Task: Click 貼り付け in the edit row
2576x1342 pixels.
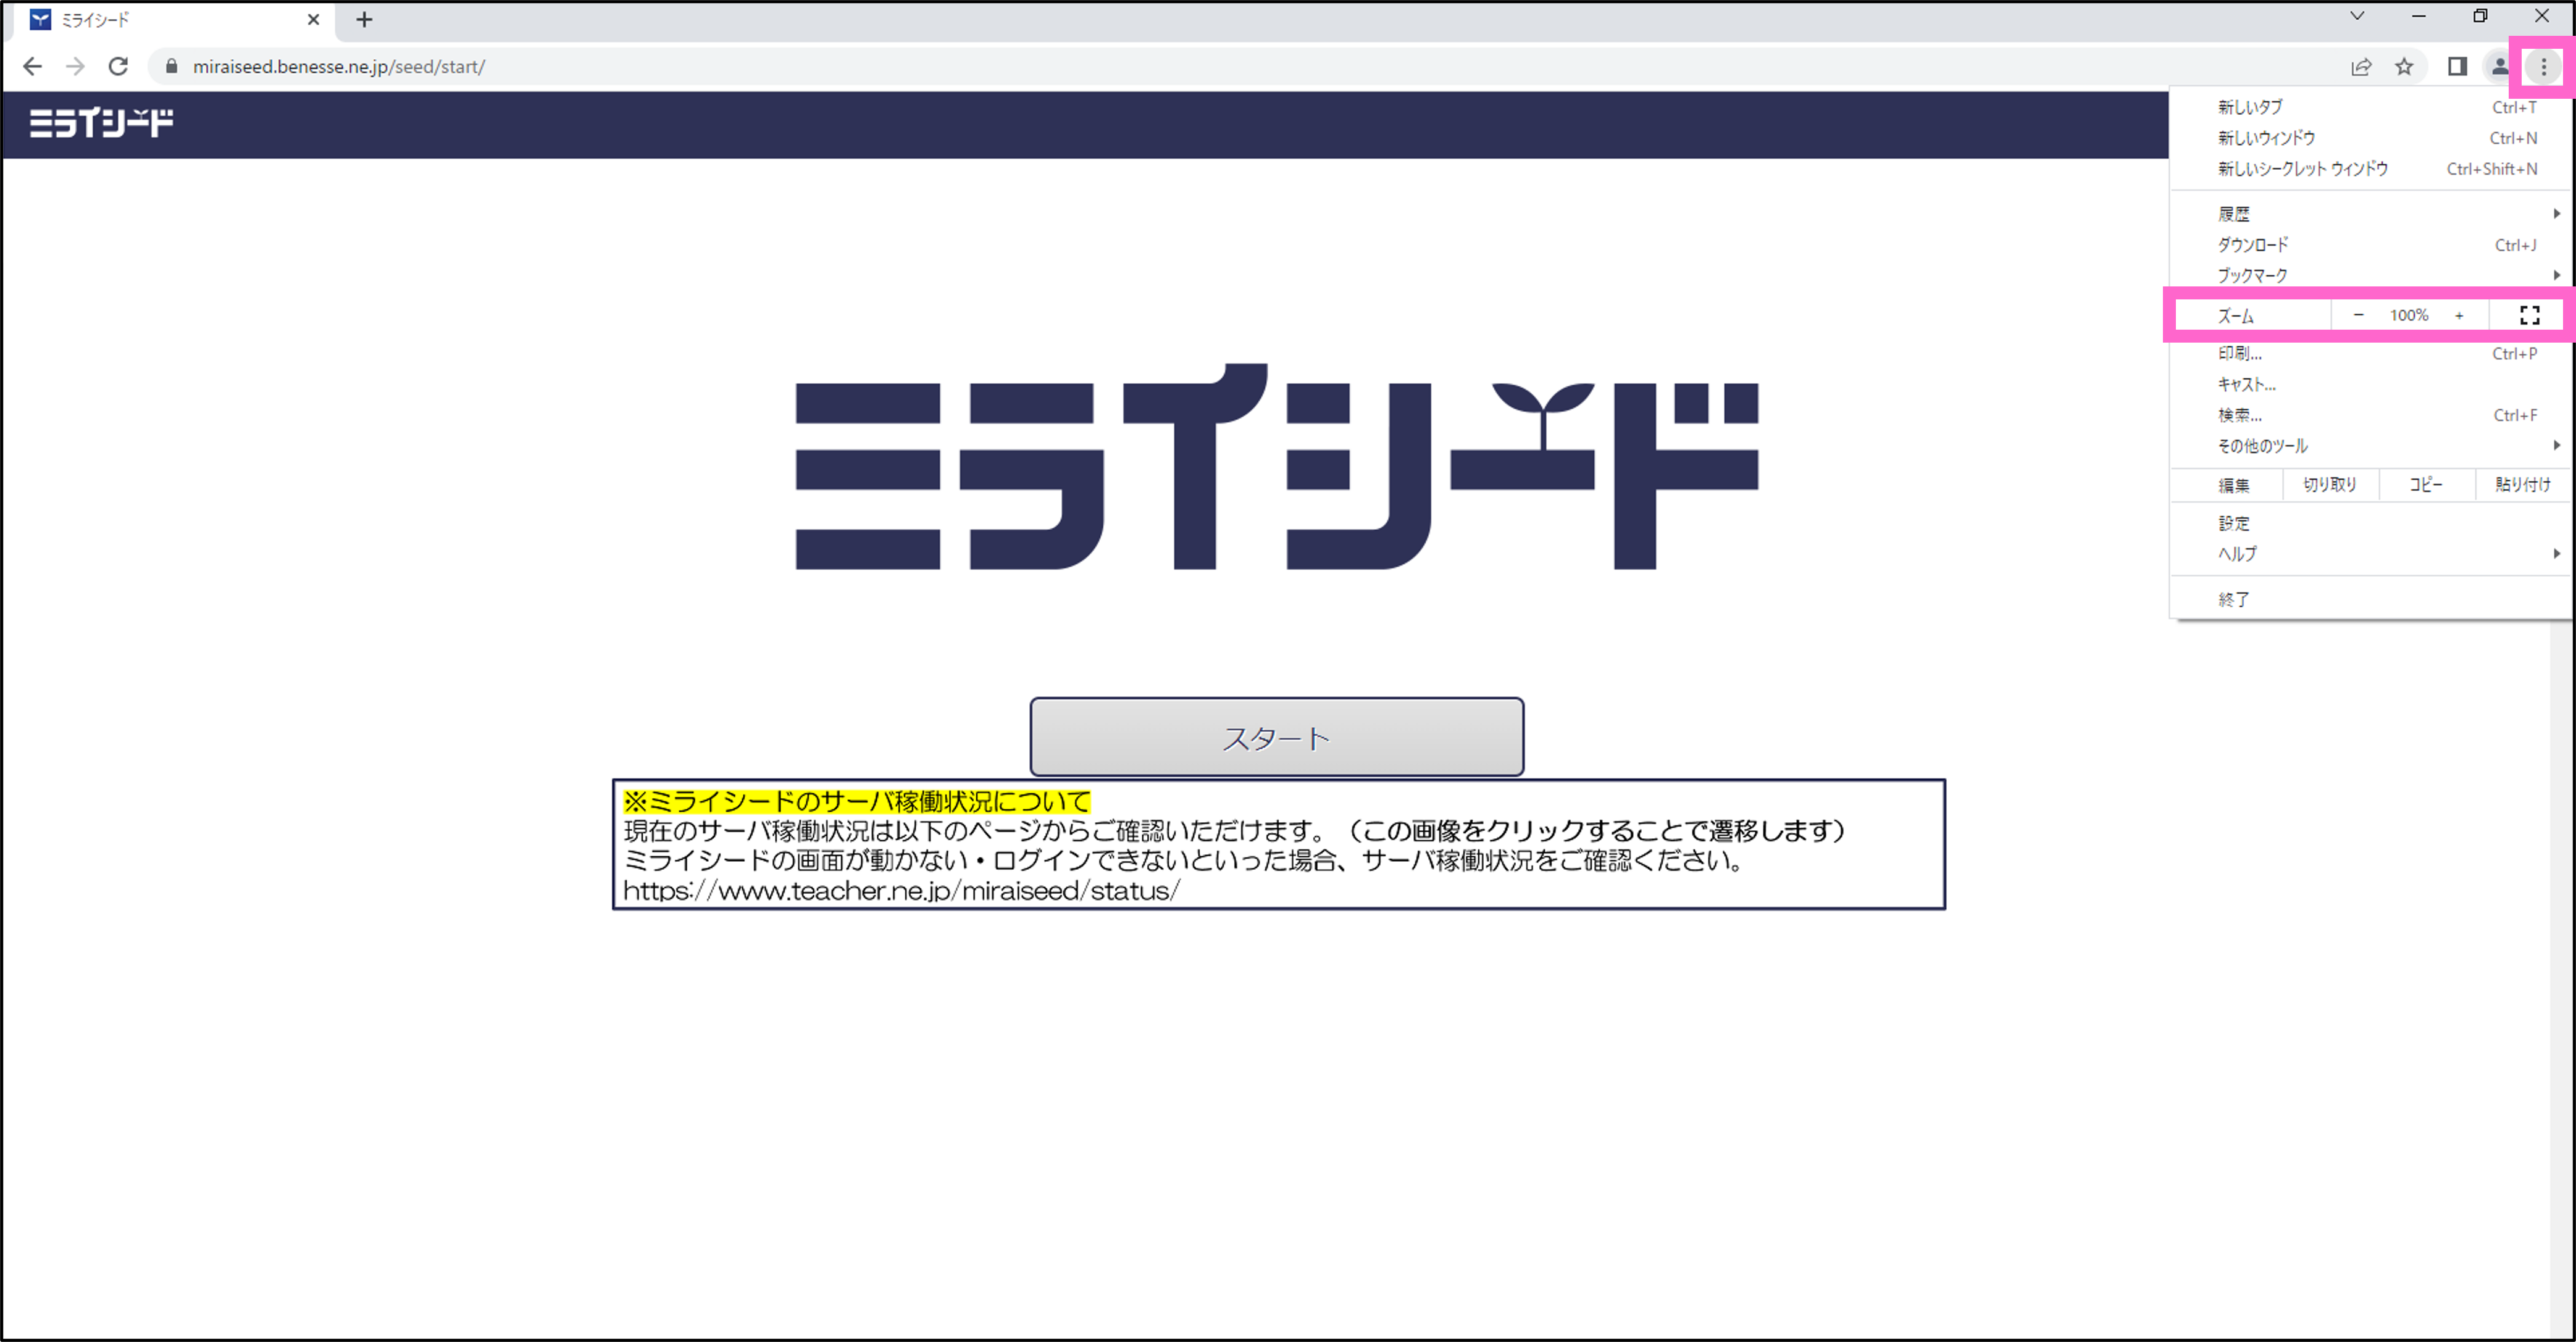Action: [x=2522, y=485]
